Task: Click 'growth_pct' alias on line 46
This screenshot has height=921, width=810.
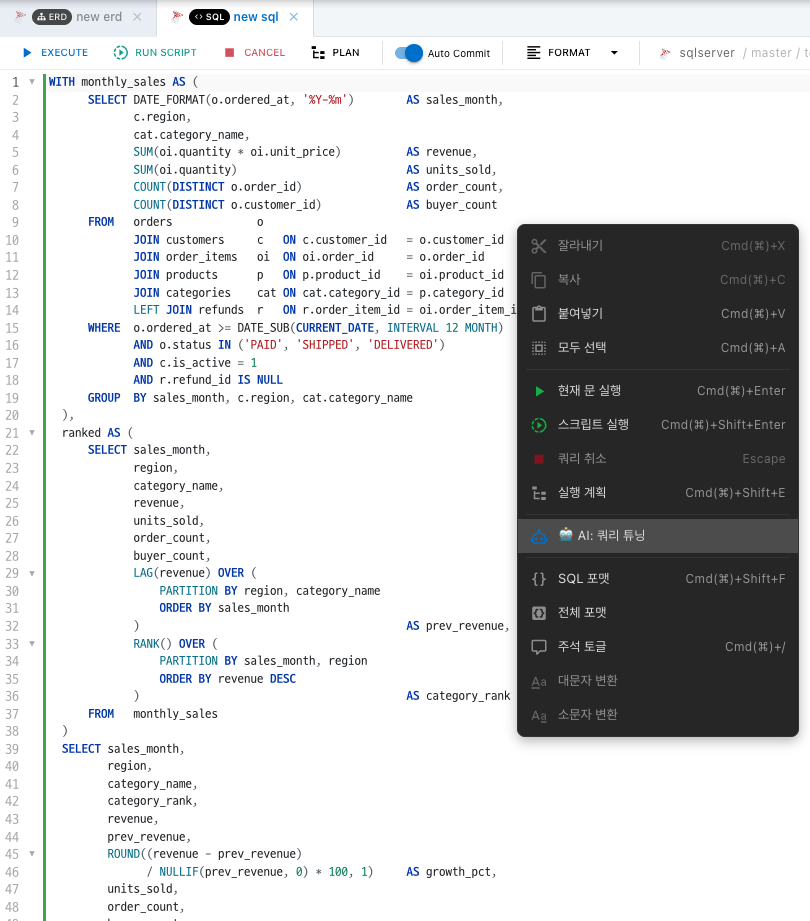Action: click(458, 872)
